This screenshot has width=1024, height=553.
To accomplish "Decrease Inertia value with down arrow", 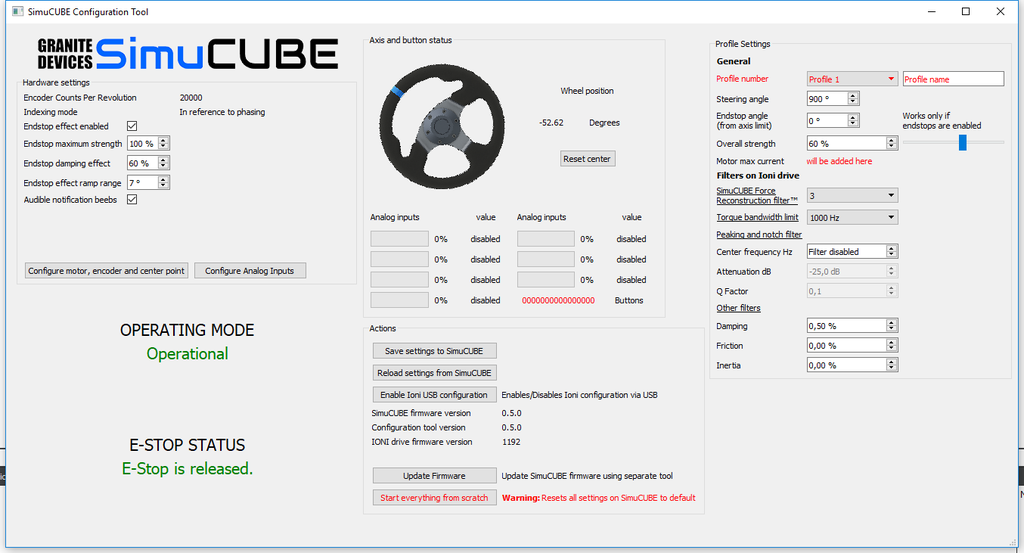I will click(891, 369).
